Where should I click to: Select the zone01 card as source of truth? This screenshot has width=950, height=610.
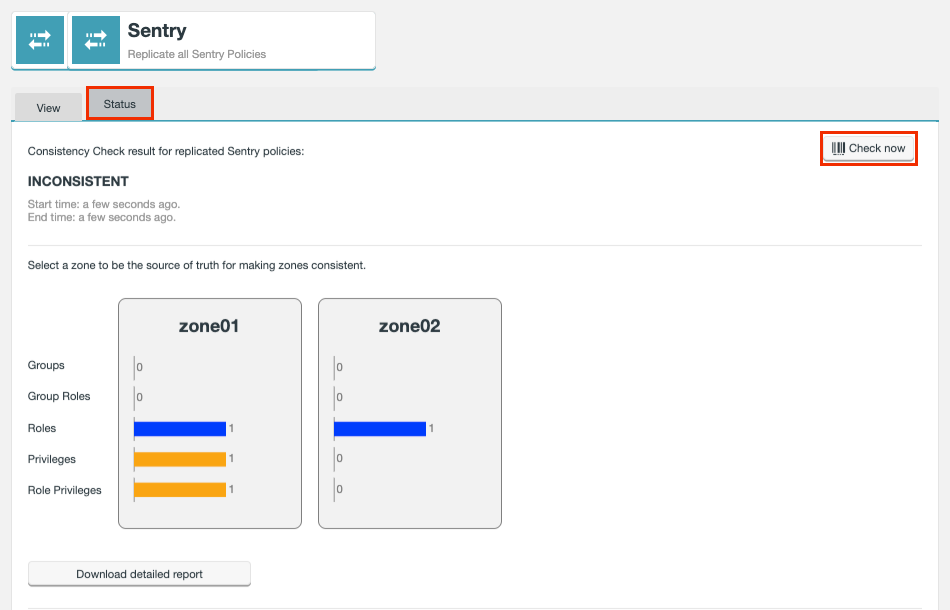coord(210,413)
